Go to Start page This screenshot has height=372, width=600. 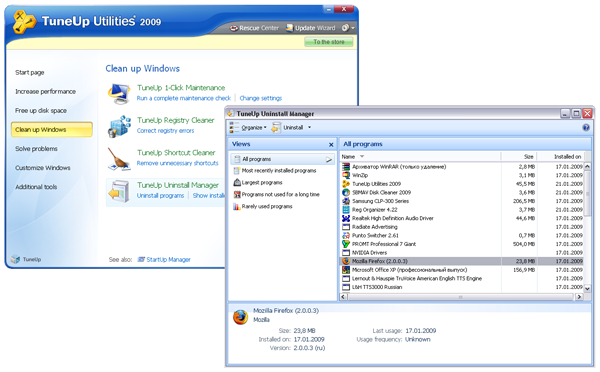29,72
